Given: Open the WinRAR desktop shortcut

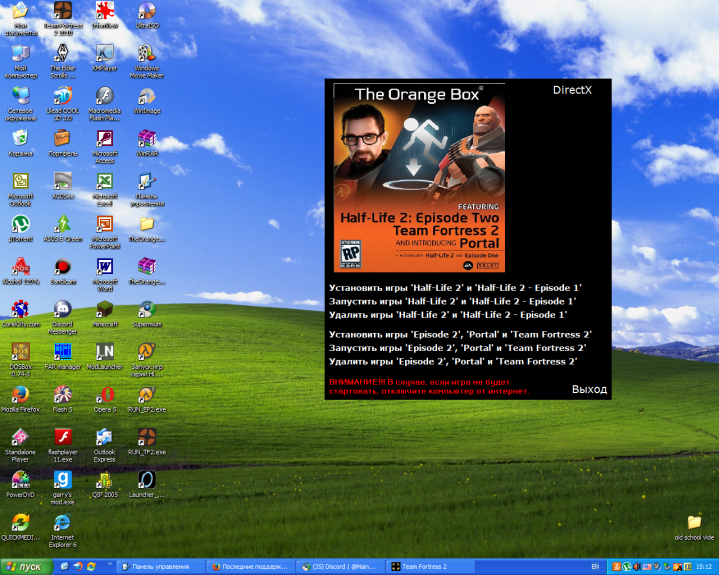Looking at the screenshot, I should point(147,140).
